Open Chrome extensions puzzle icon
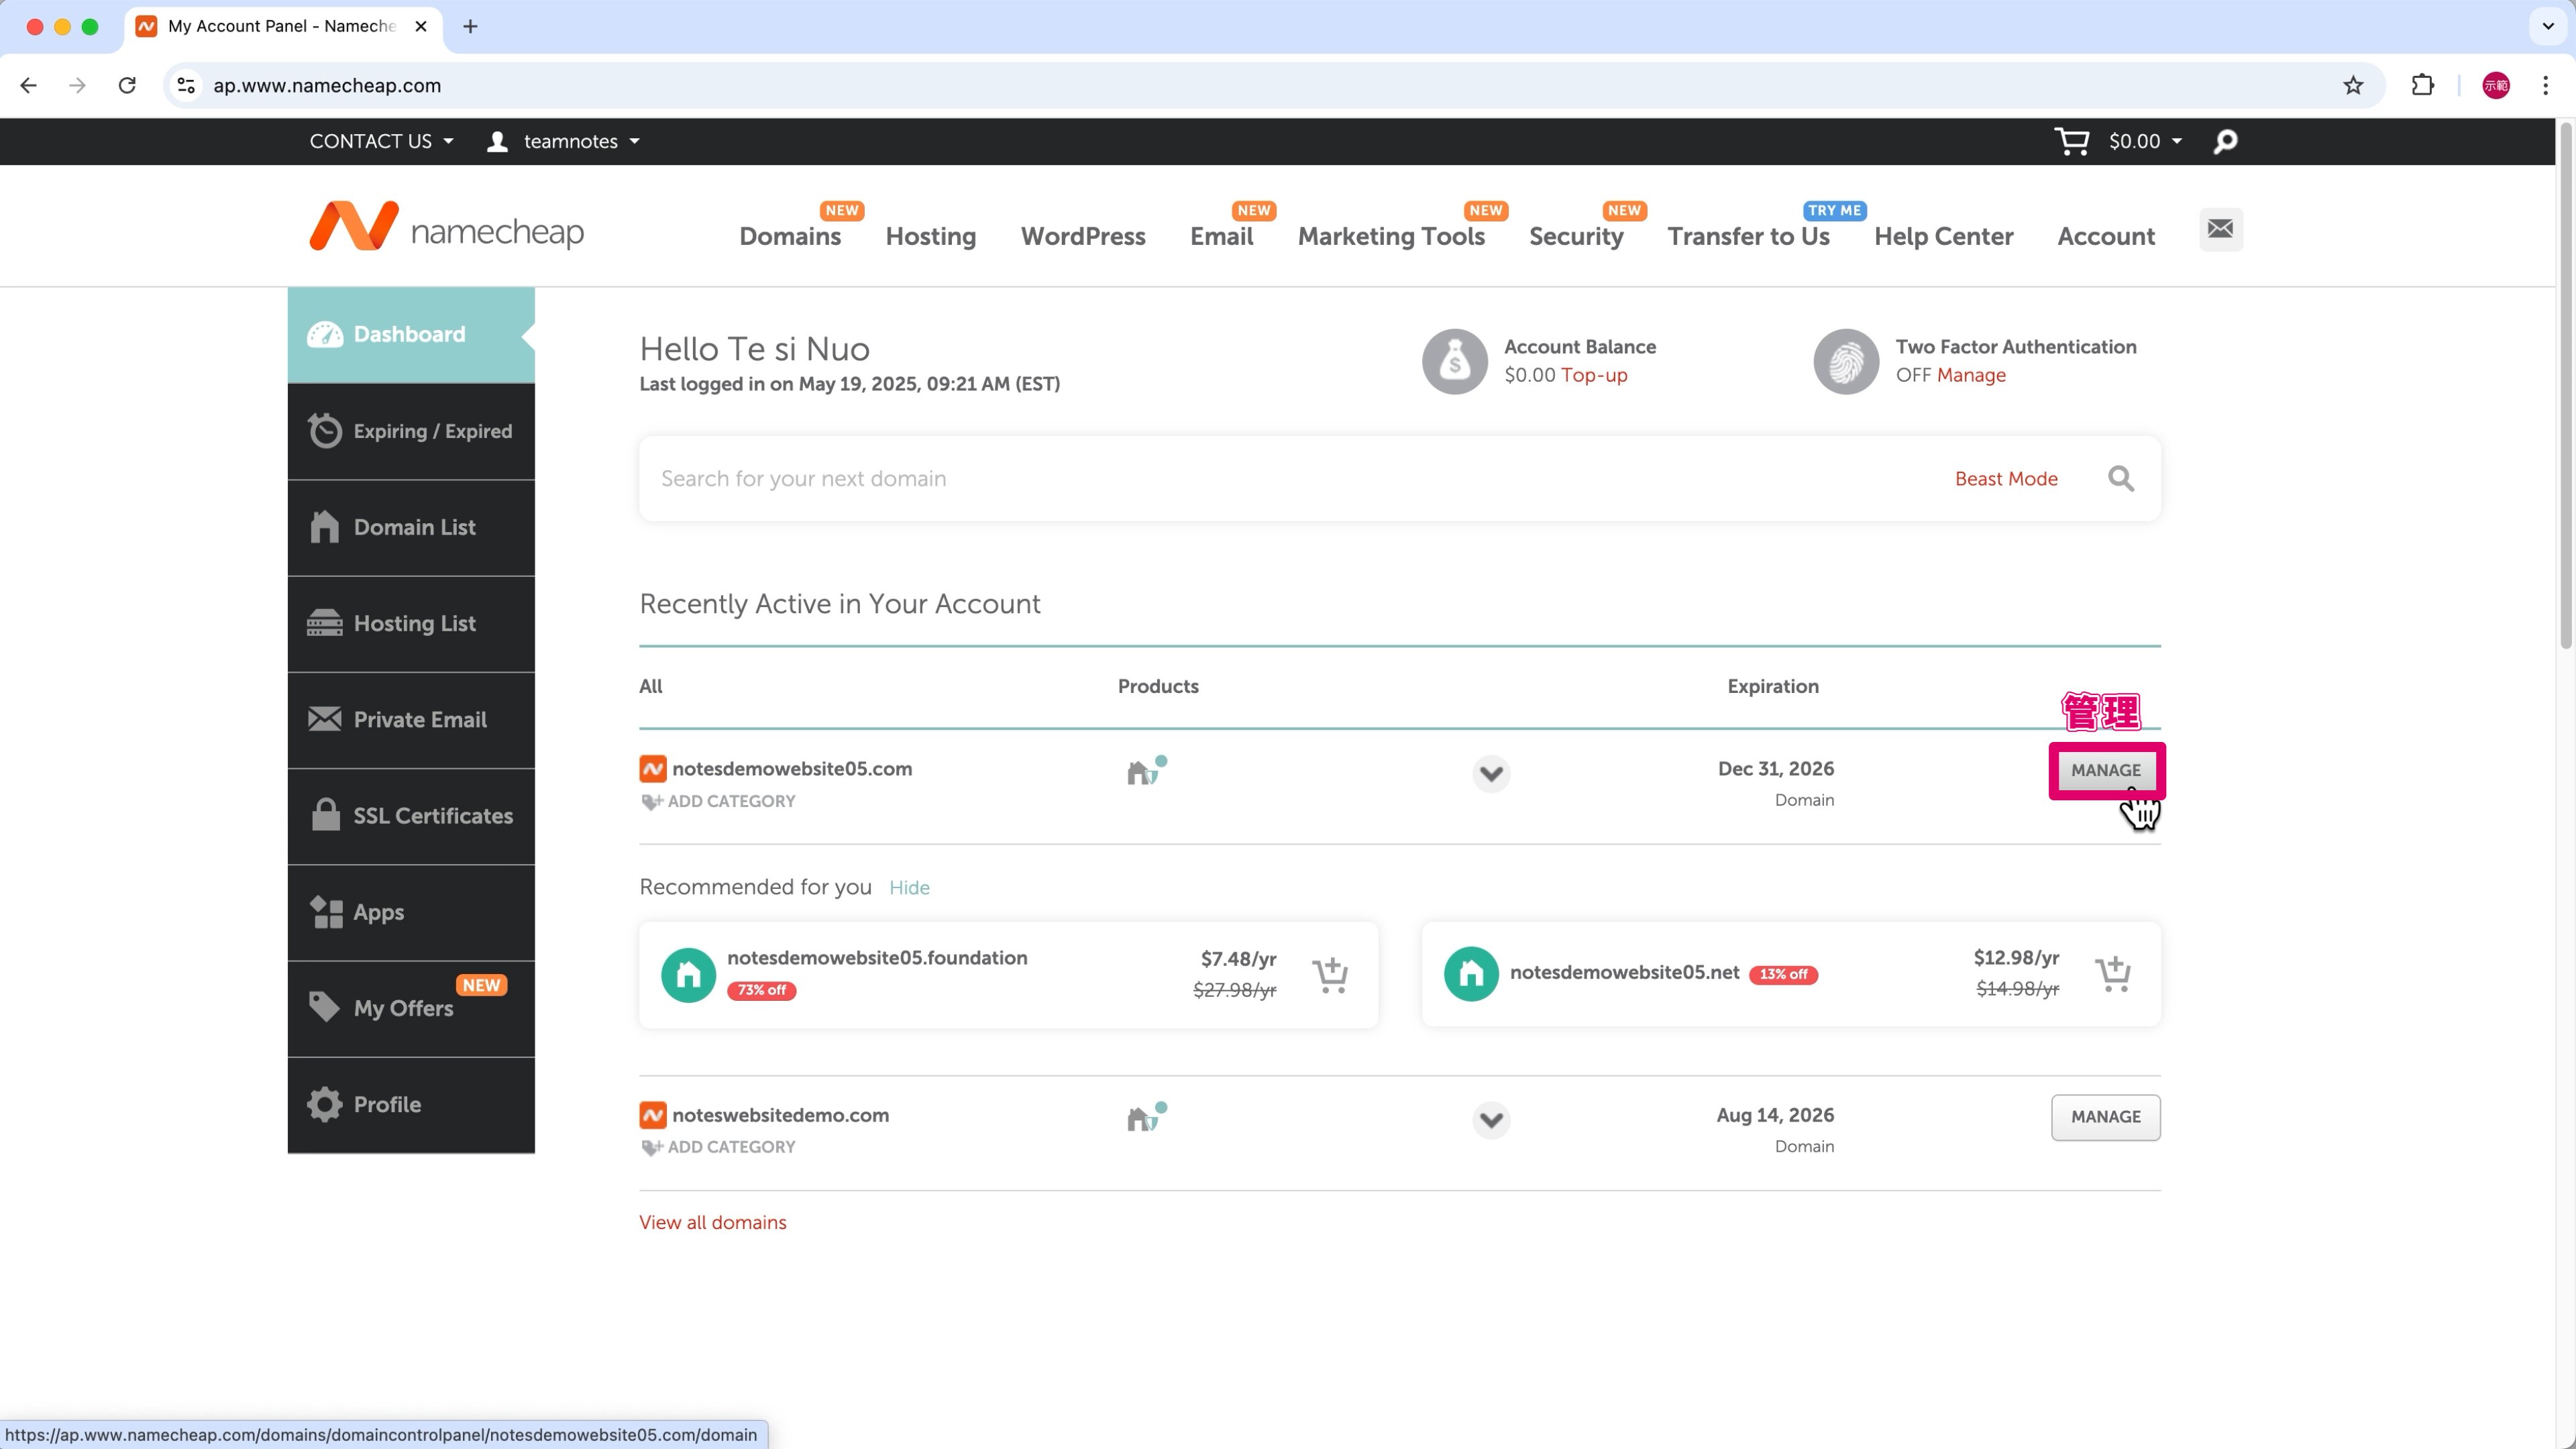Viewport: 2576px width, 1449px height. coord(2422,85)
